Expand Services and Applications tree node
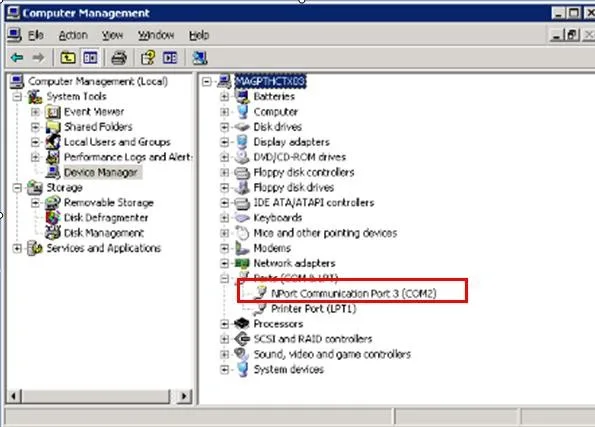The width and height of the screenshot is (595, 427). pyautogui.click(x=17, y=248)
